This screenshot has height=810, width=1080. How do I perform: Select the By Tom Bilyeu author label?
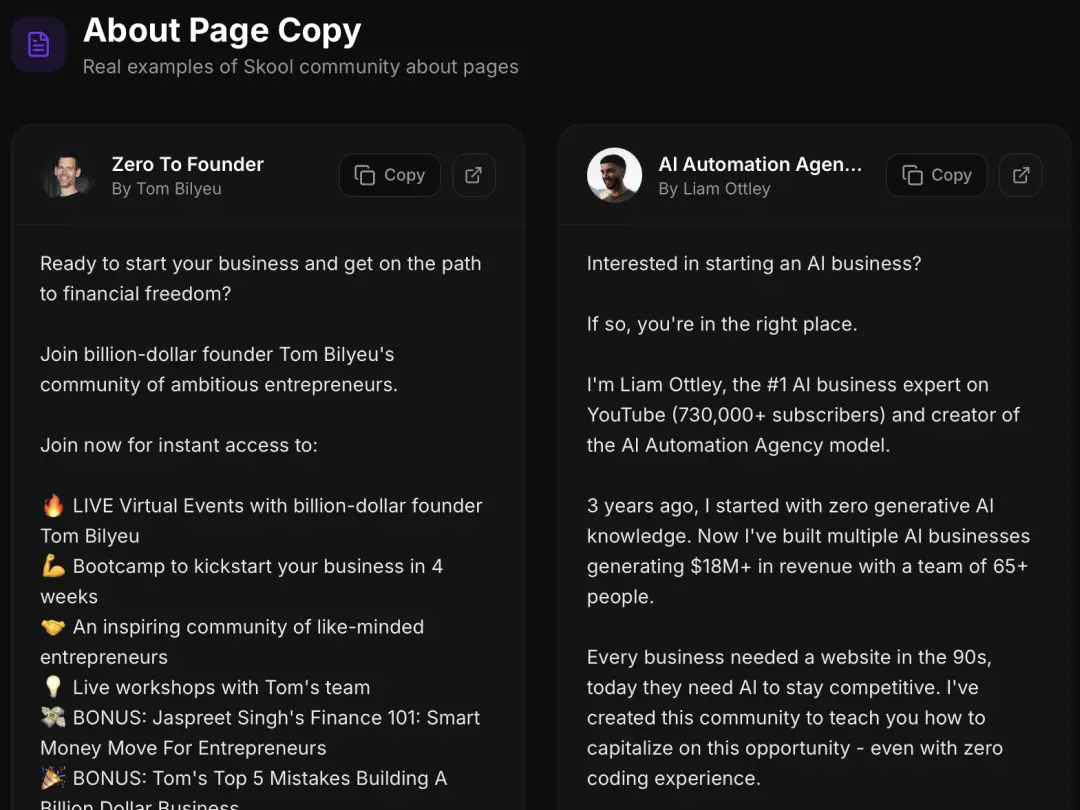tap(166, 188)
